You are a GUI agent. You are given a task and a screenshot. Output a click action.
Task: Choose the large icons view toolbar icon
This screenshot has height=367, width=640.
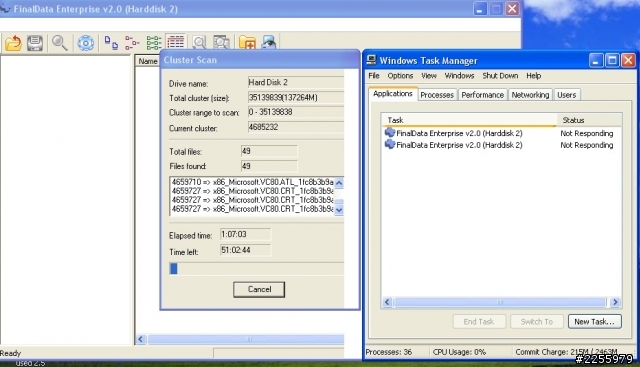pyautogui.click(x=111, y=42)
